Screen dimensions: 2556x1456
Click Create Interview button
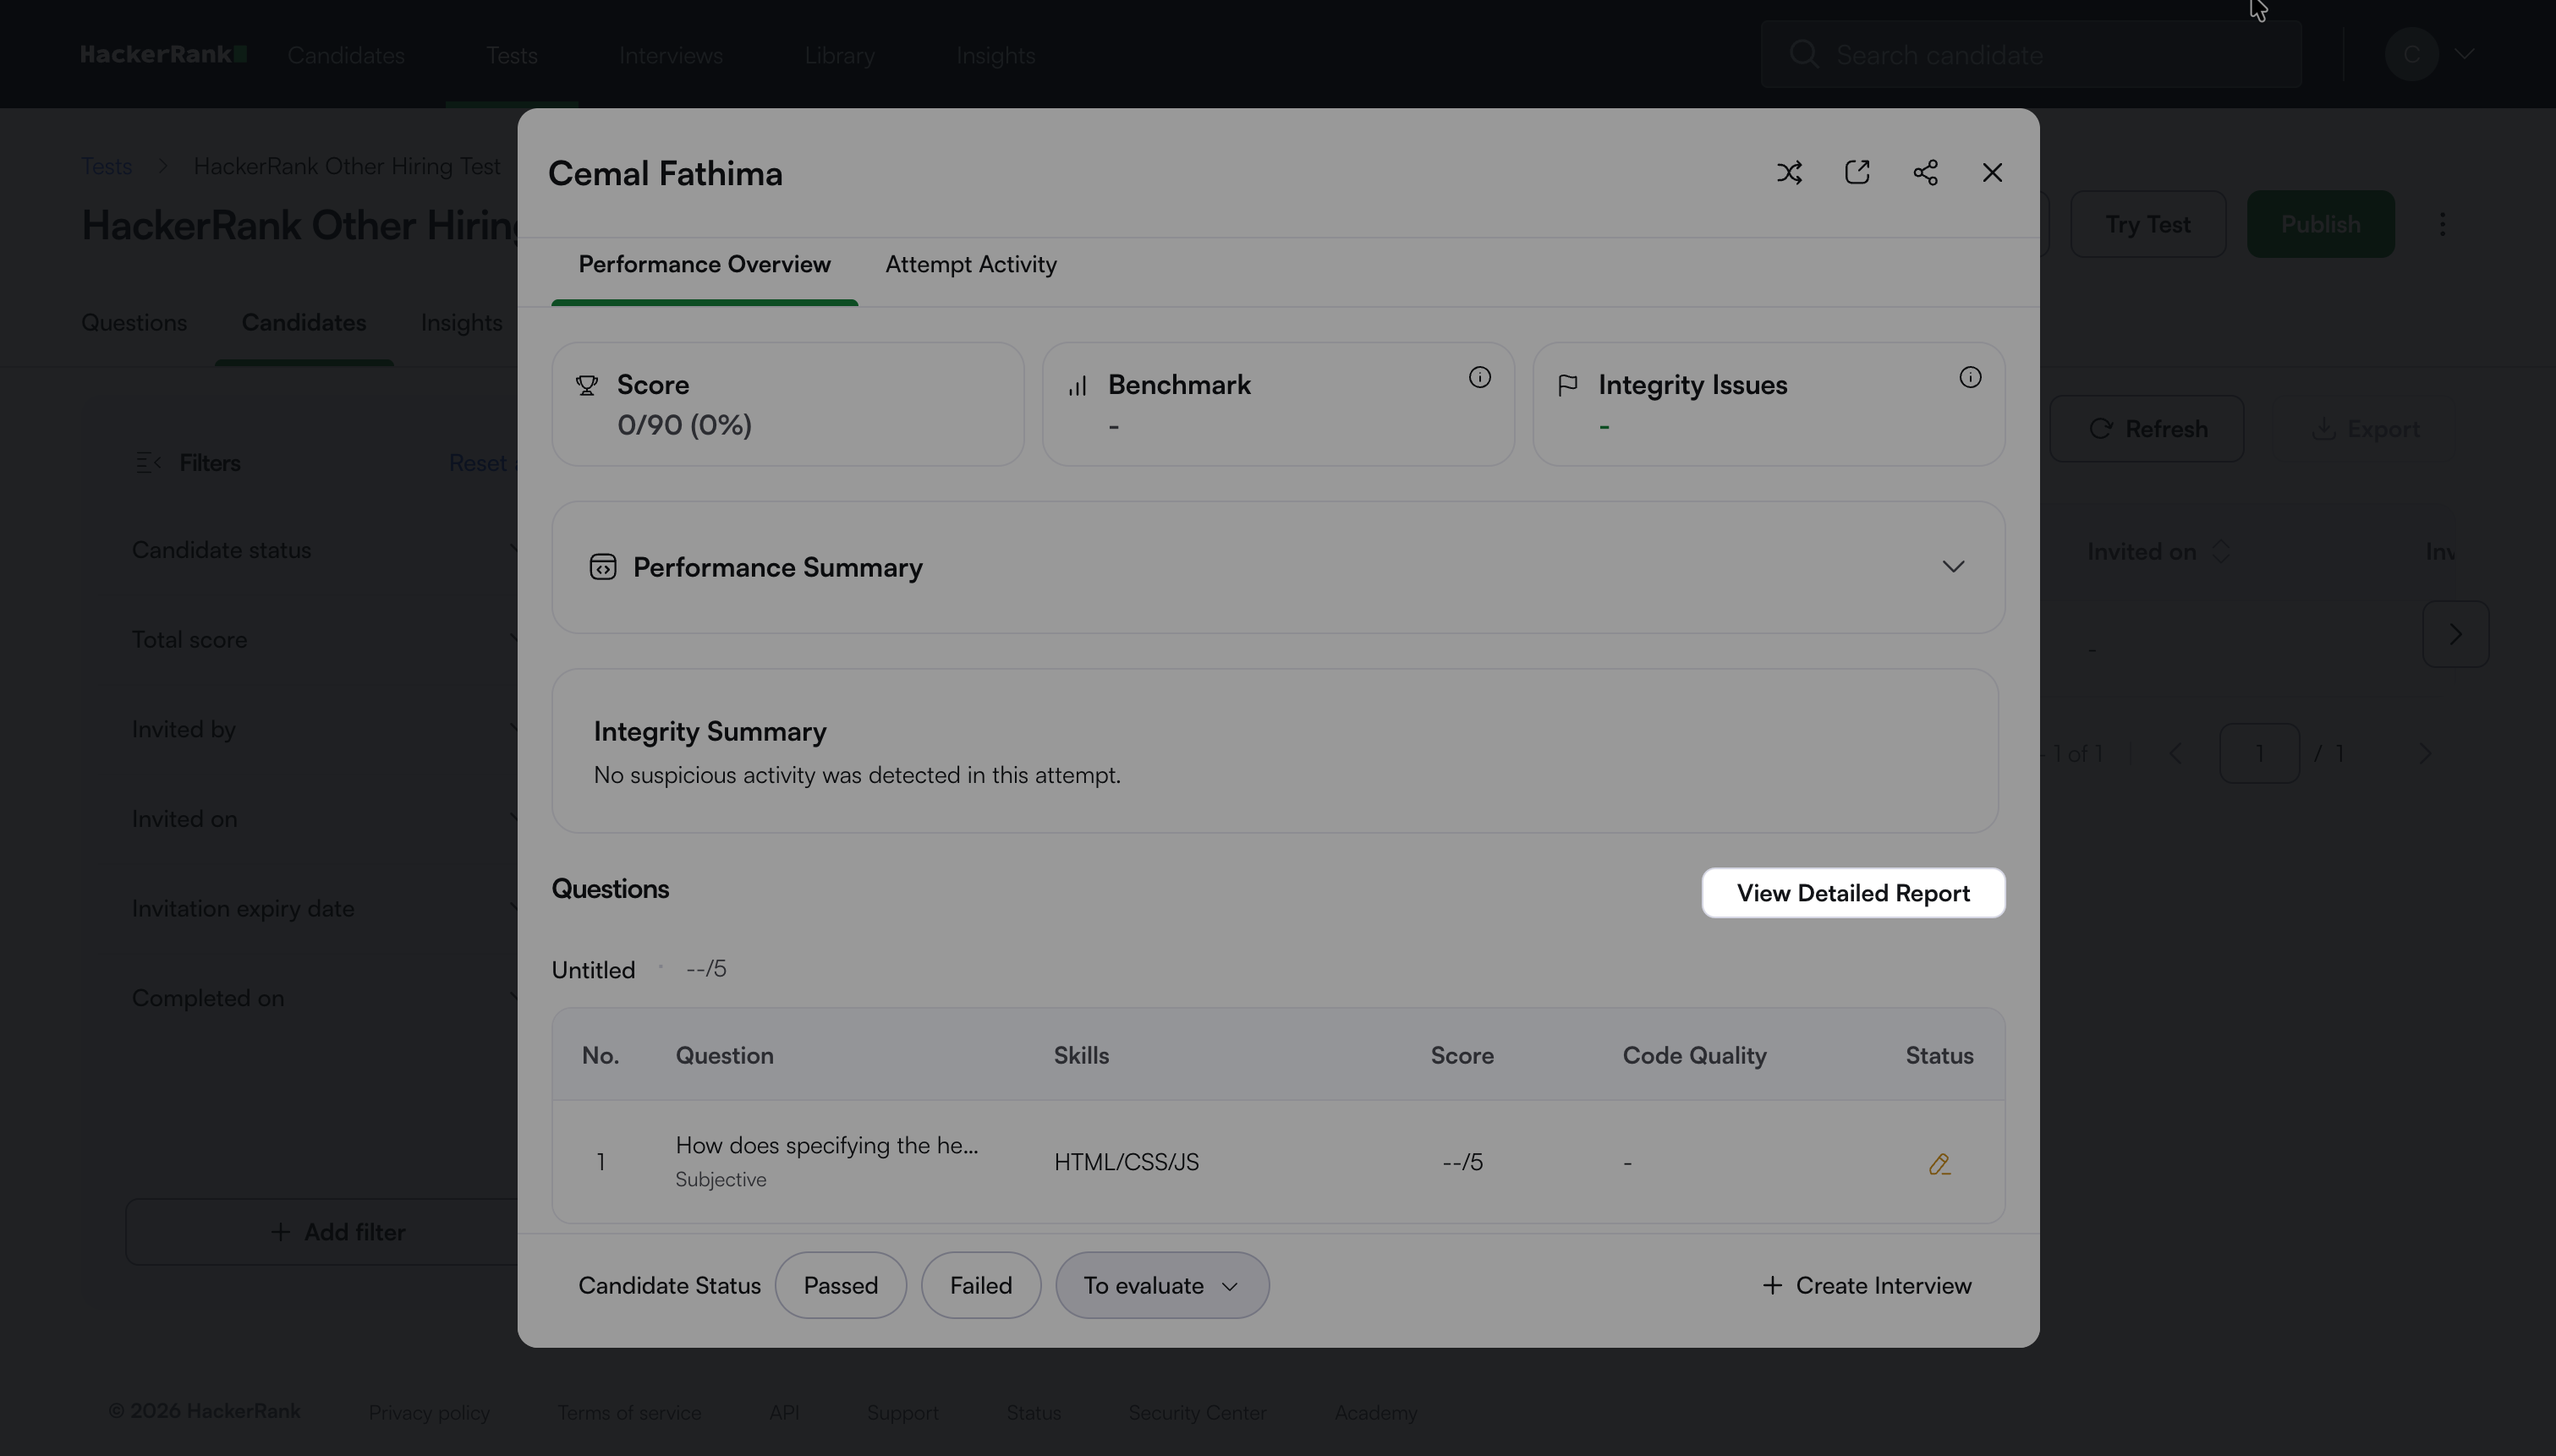coord(1866,1285)
